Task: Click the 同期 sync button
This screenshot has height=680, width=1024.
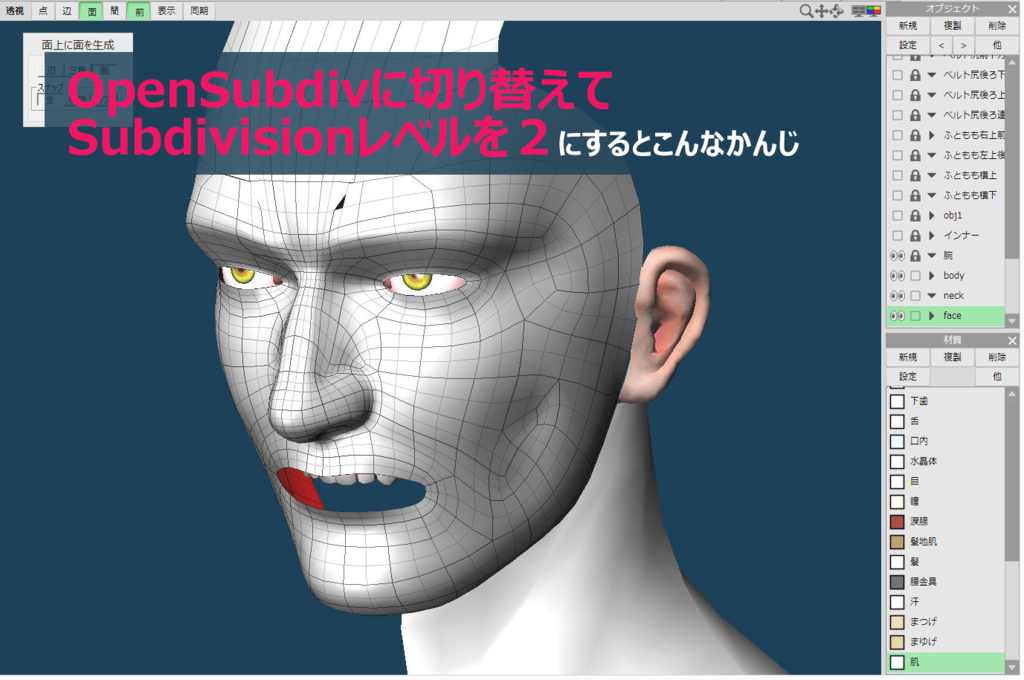Action: [x=199, y=11]
